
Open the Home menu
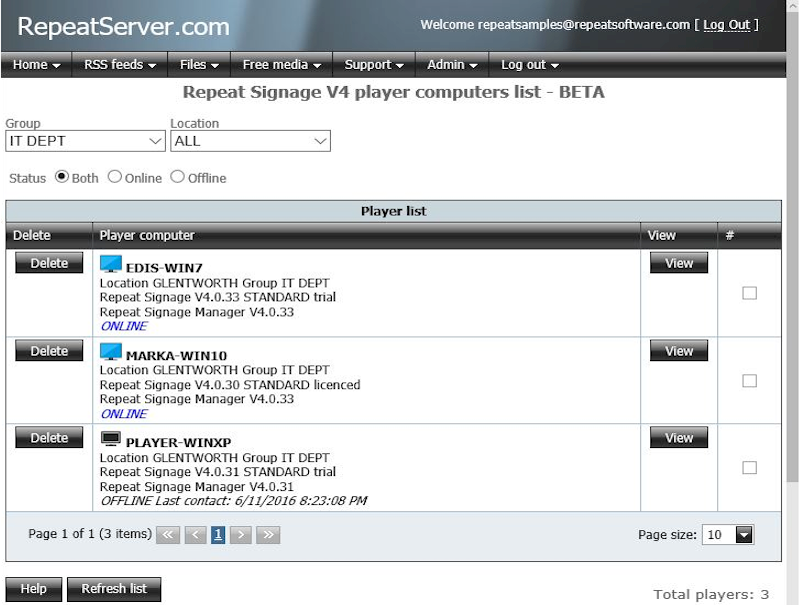coord(36,65)
